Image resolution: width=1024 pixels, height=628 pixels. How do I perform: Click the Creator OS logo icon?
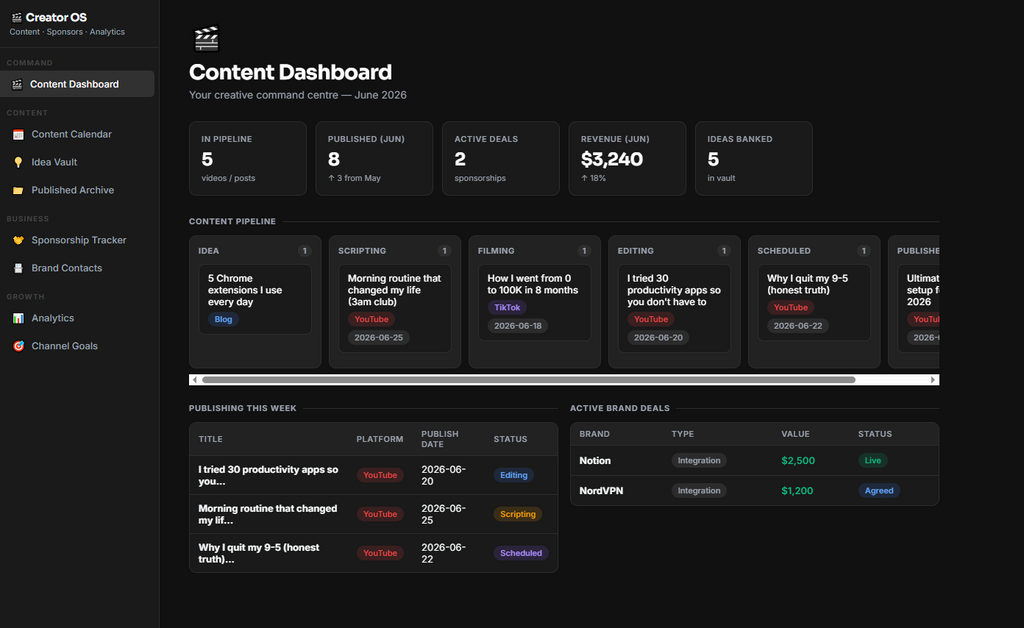click(x=16, y=18)
